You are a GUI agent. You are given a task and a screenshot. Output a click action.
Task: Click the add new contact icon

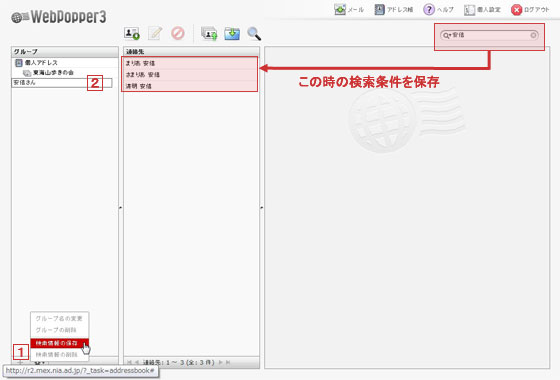[132, 34]
